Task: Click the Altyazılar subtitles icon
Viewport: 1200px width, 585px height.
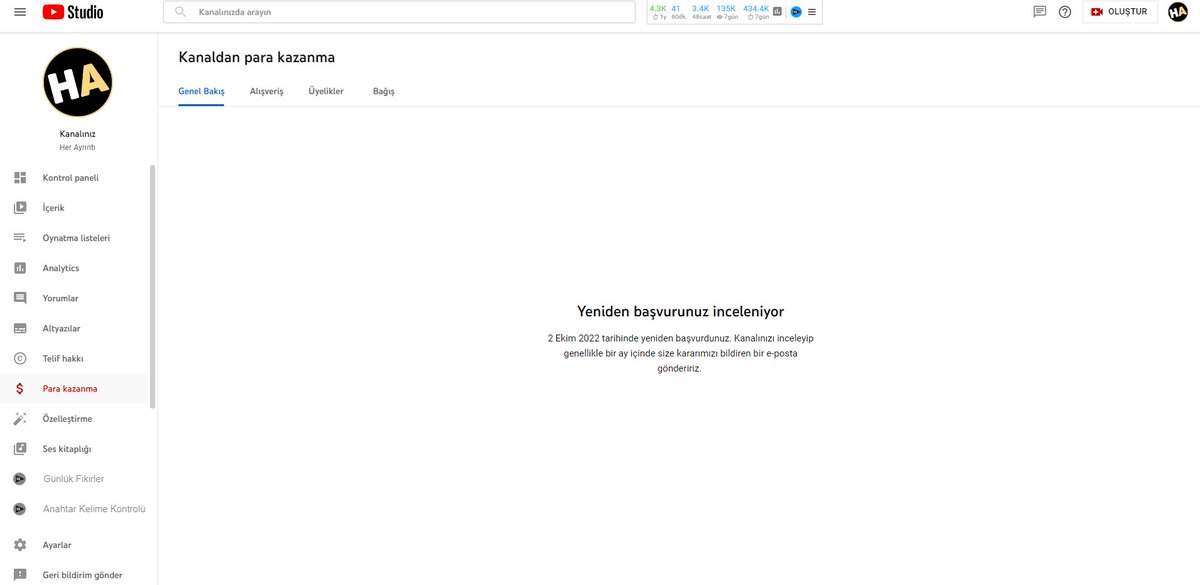Action: click(x=20, y=328)
